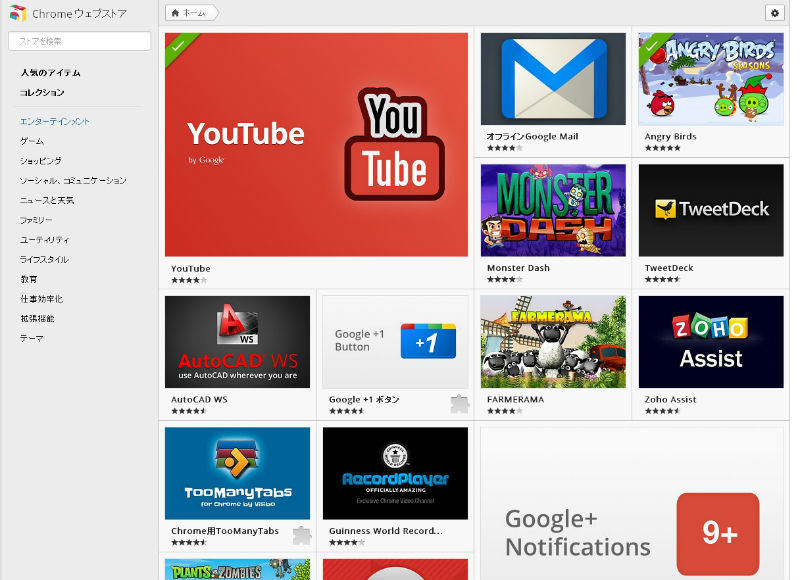This screenshot has width=800, height=580.
Task: Click the installed checkmark on Angry Birds tile
Action: tap(651, 46)
